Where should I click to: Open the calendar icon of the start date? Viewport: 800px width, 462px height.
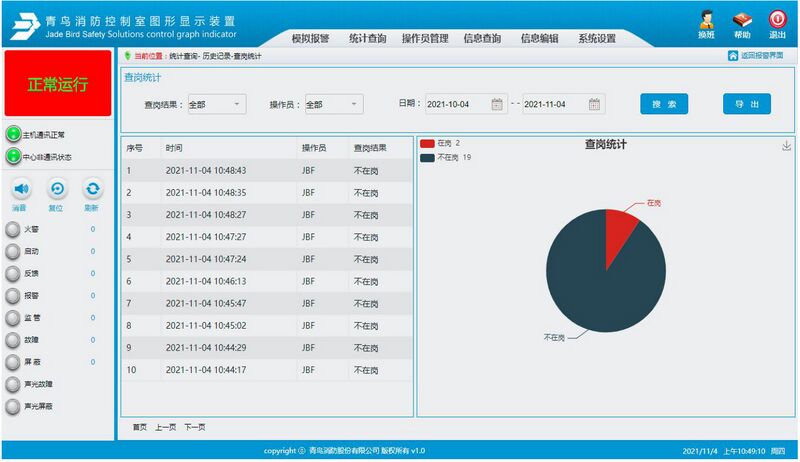pos(497,104)
